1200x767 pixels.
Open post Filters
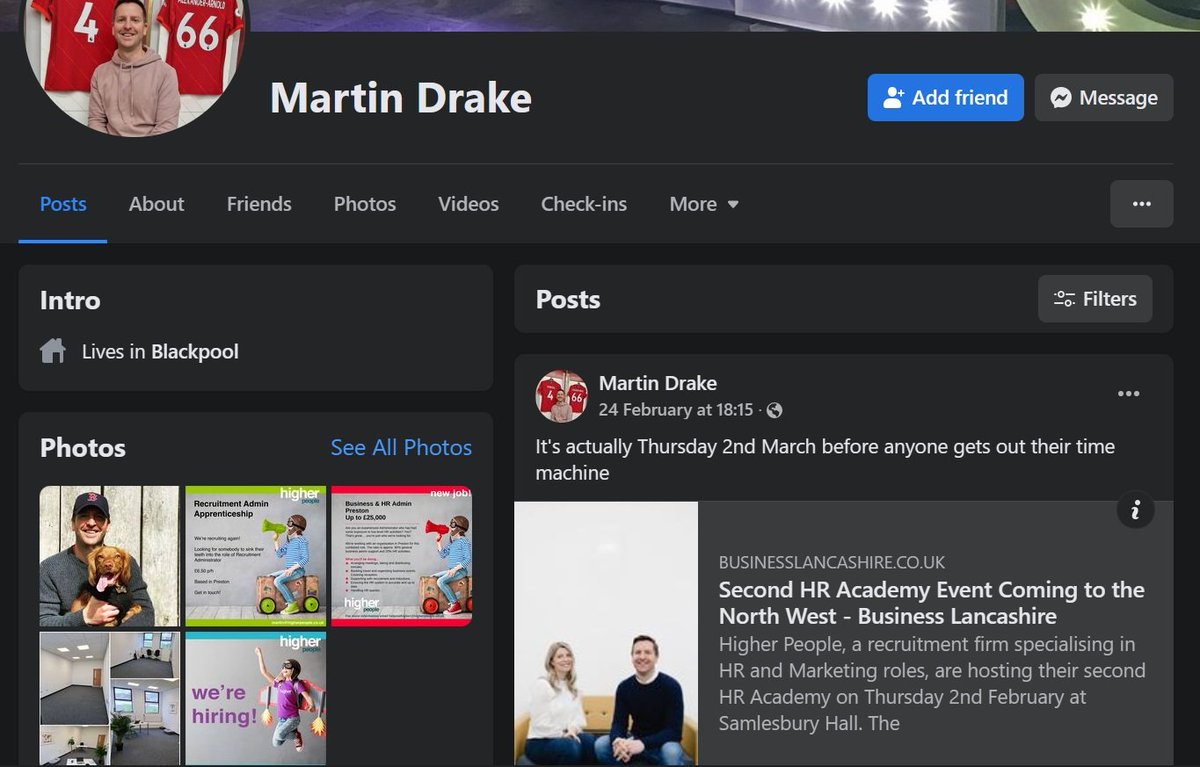(1095, 299)
